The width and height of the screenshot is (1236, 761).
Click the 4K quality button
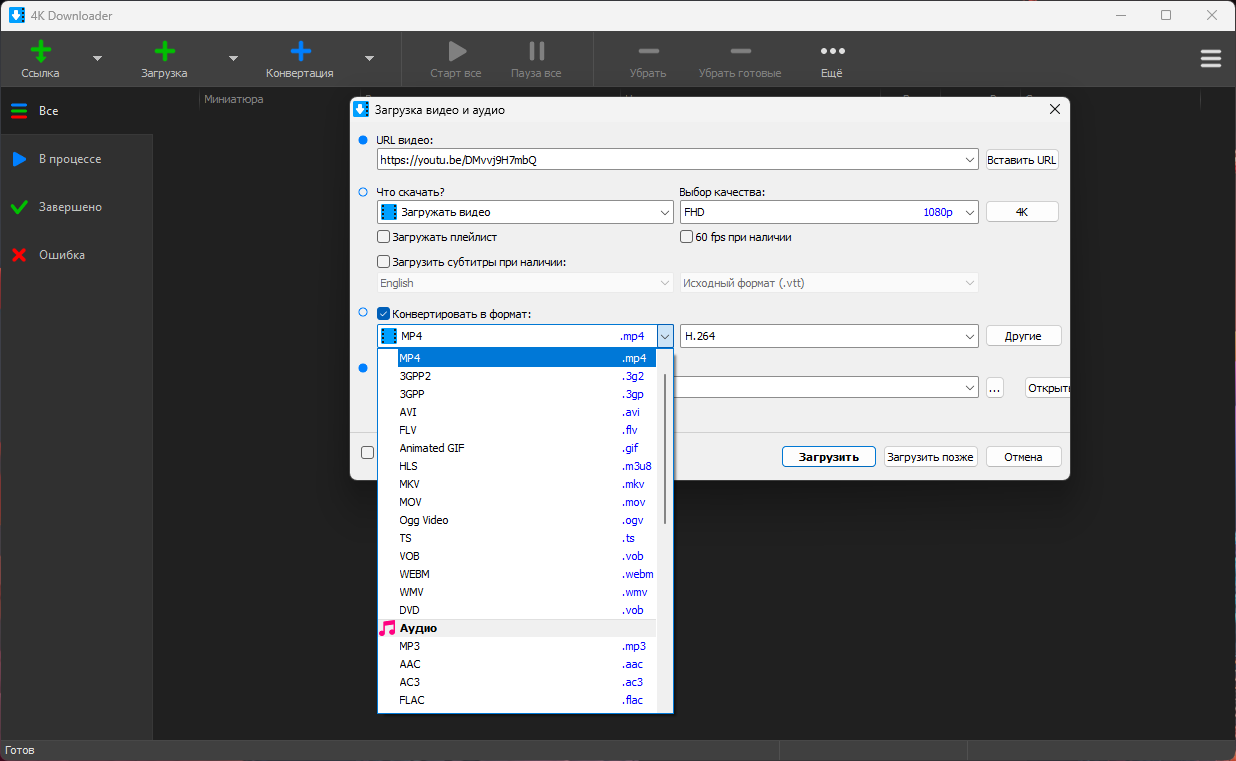click(x=1022, y=212)
